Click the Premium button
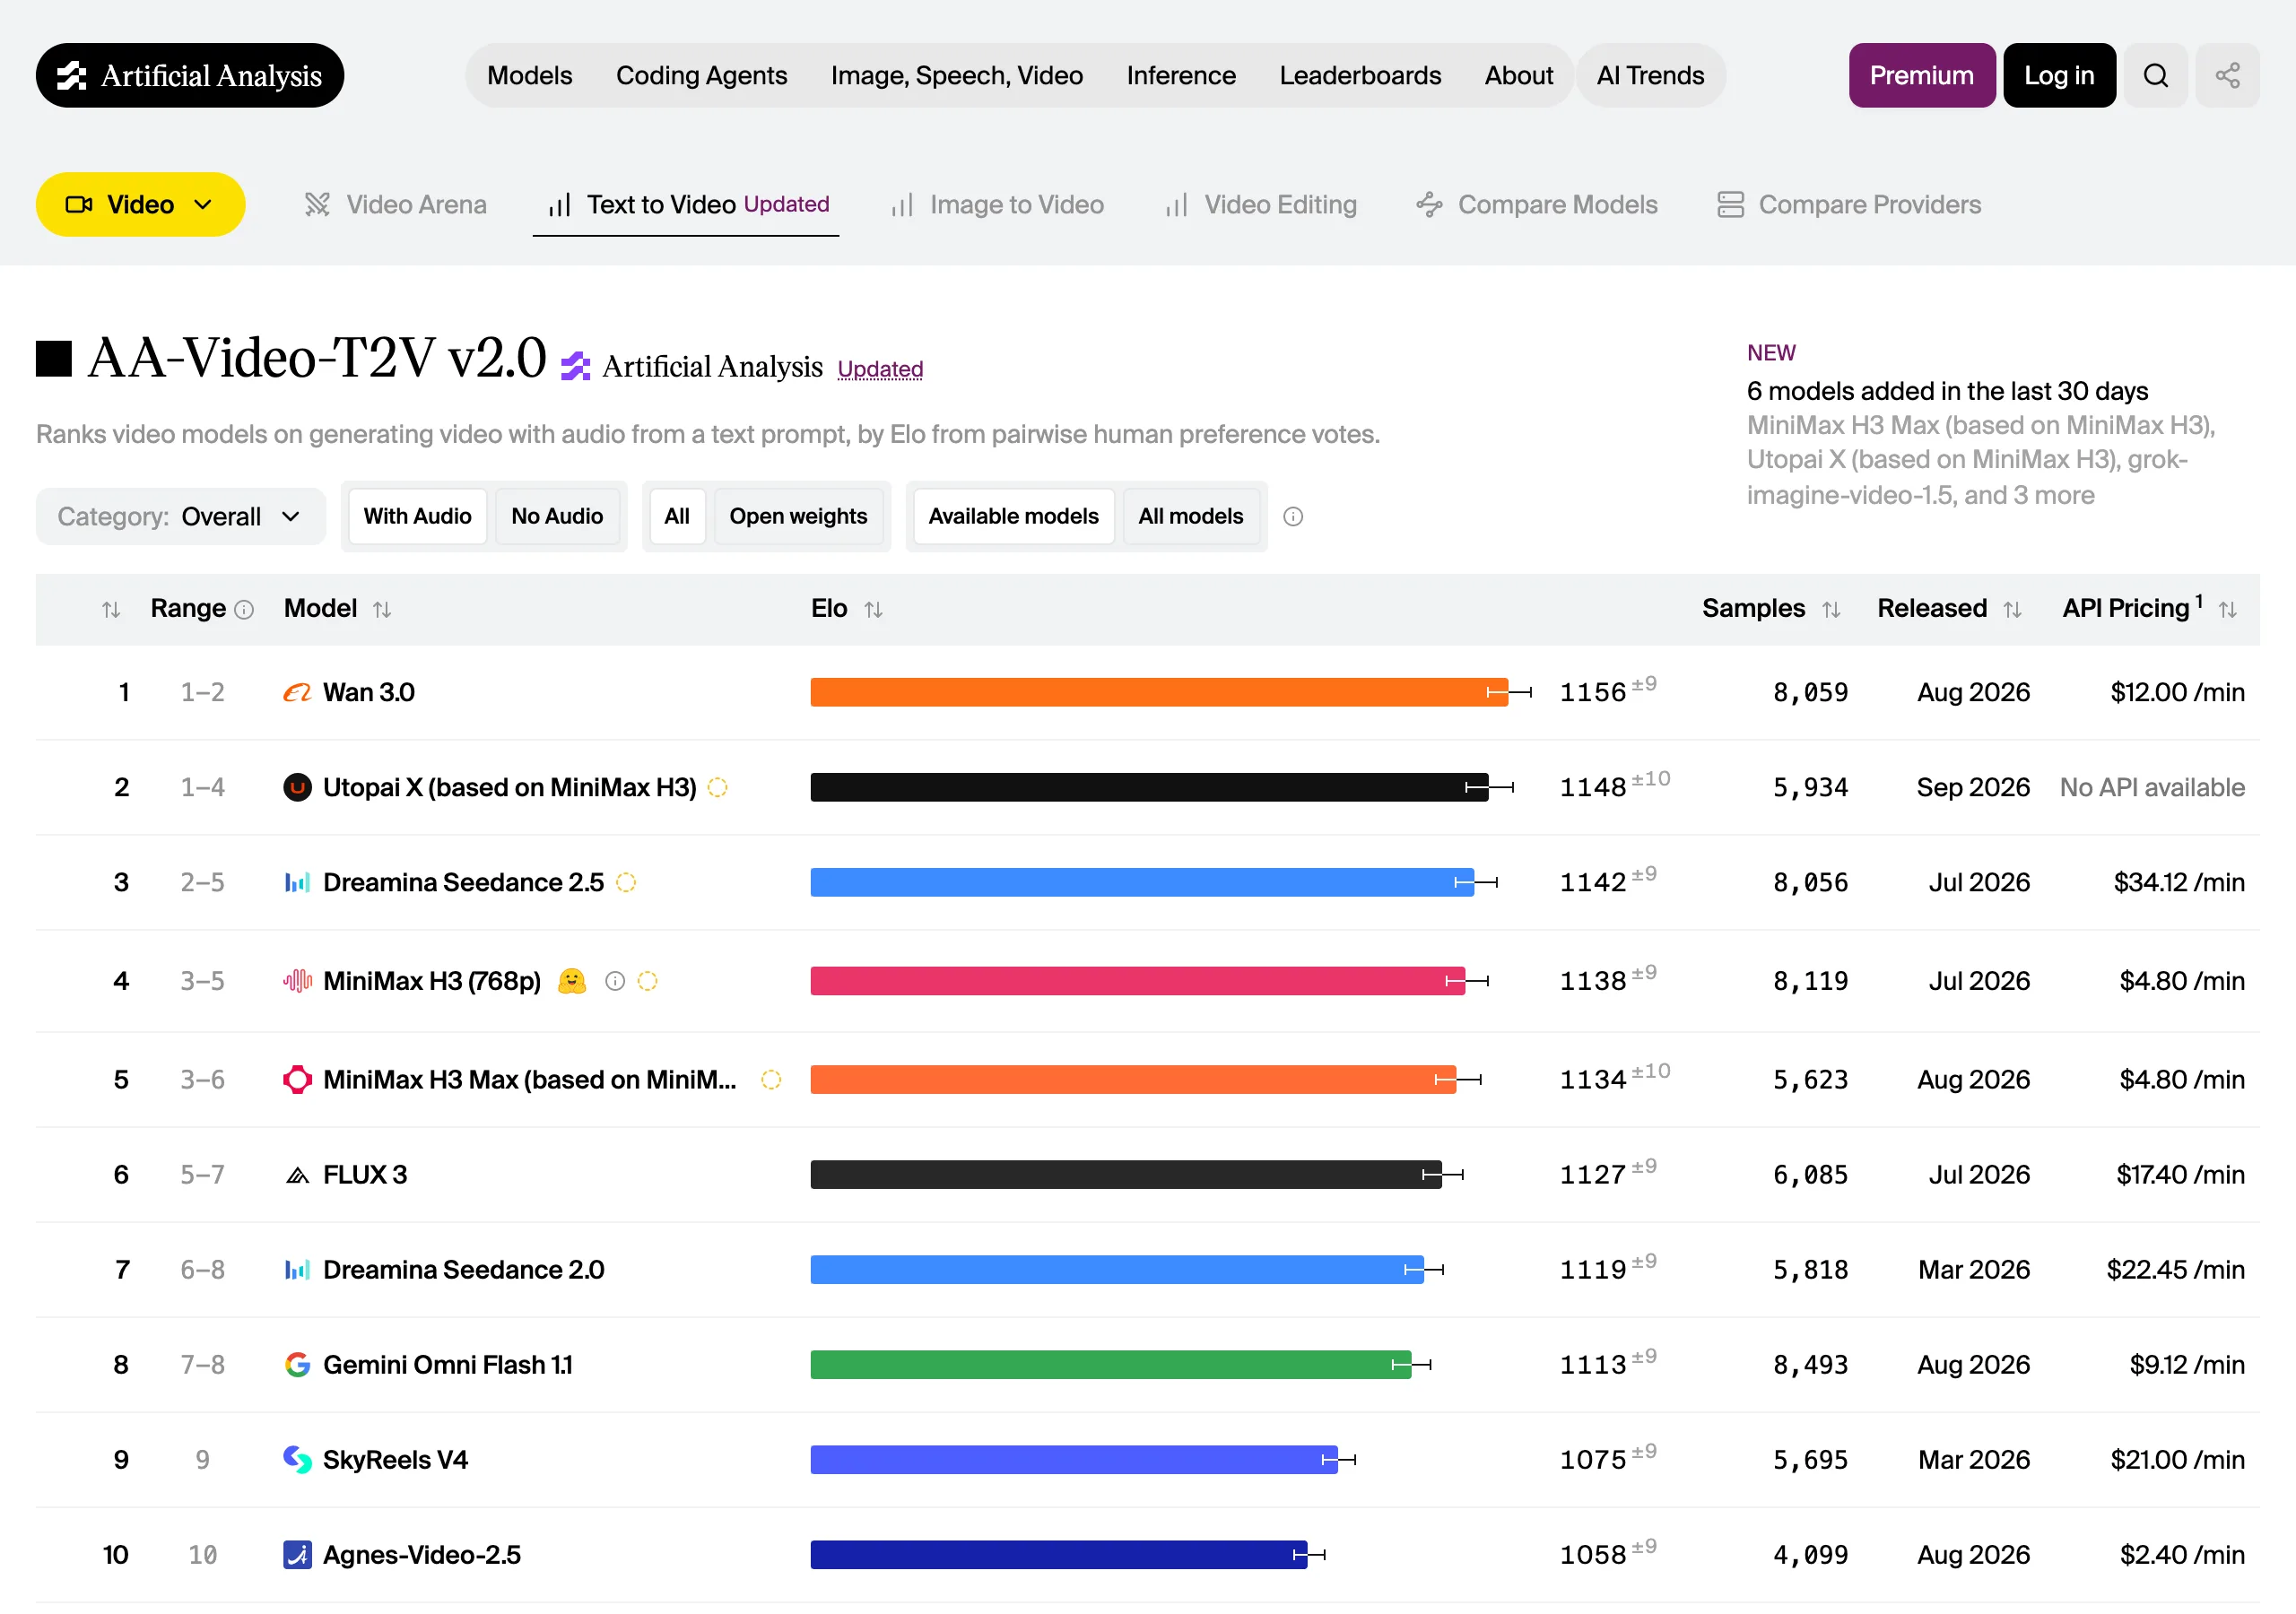The height and width of the screenshot is (1614, 2296). [1921, 75]
